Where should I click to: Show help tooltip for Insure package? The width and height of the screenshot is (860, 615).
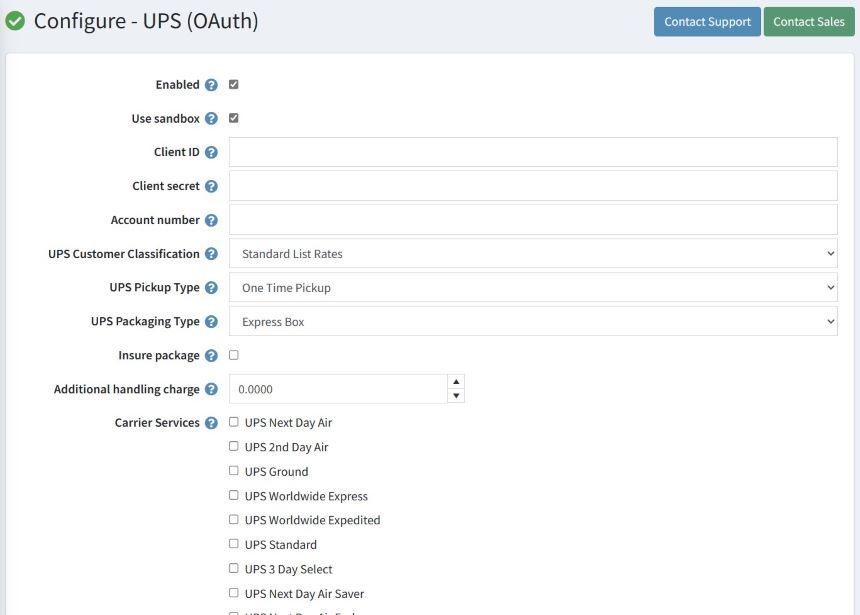tap(211, 356)
